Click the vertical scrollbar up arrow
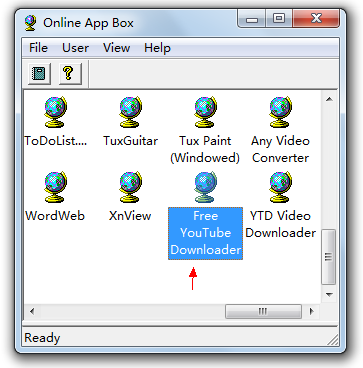 pyautogui.click(x=329, y=99)
